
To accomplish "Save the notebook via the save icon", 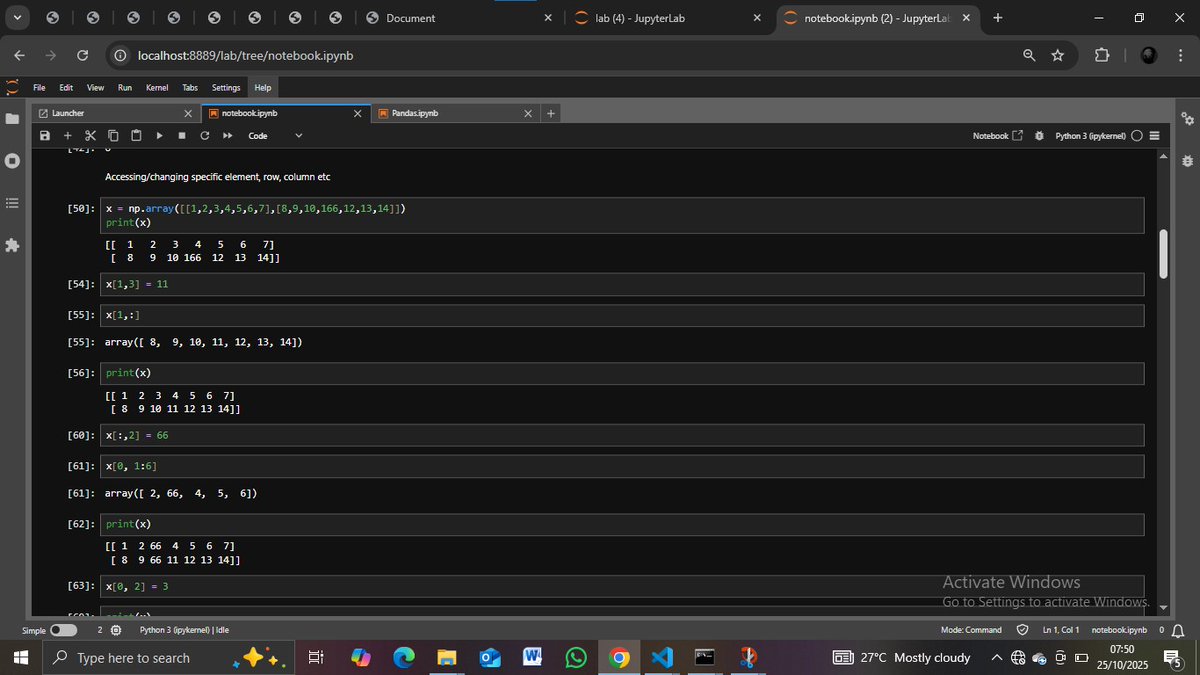I will click(44, 135).
